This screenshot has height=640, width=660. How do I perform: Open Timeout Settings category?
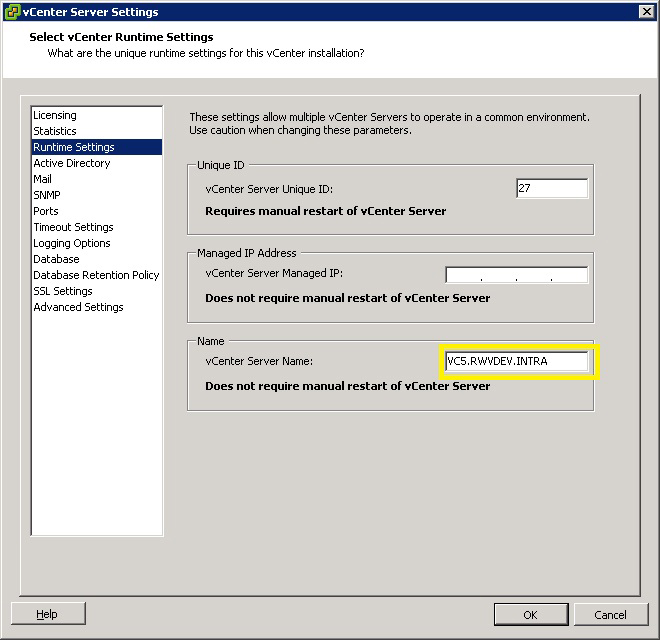point(73,227)
